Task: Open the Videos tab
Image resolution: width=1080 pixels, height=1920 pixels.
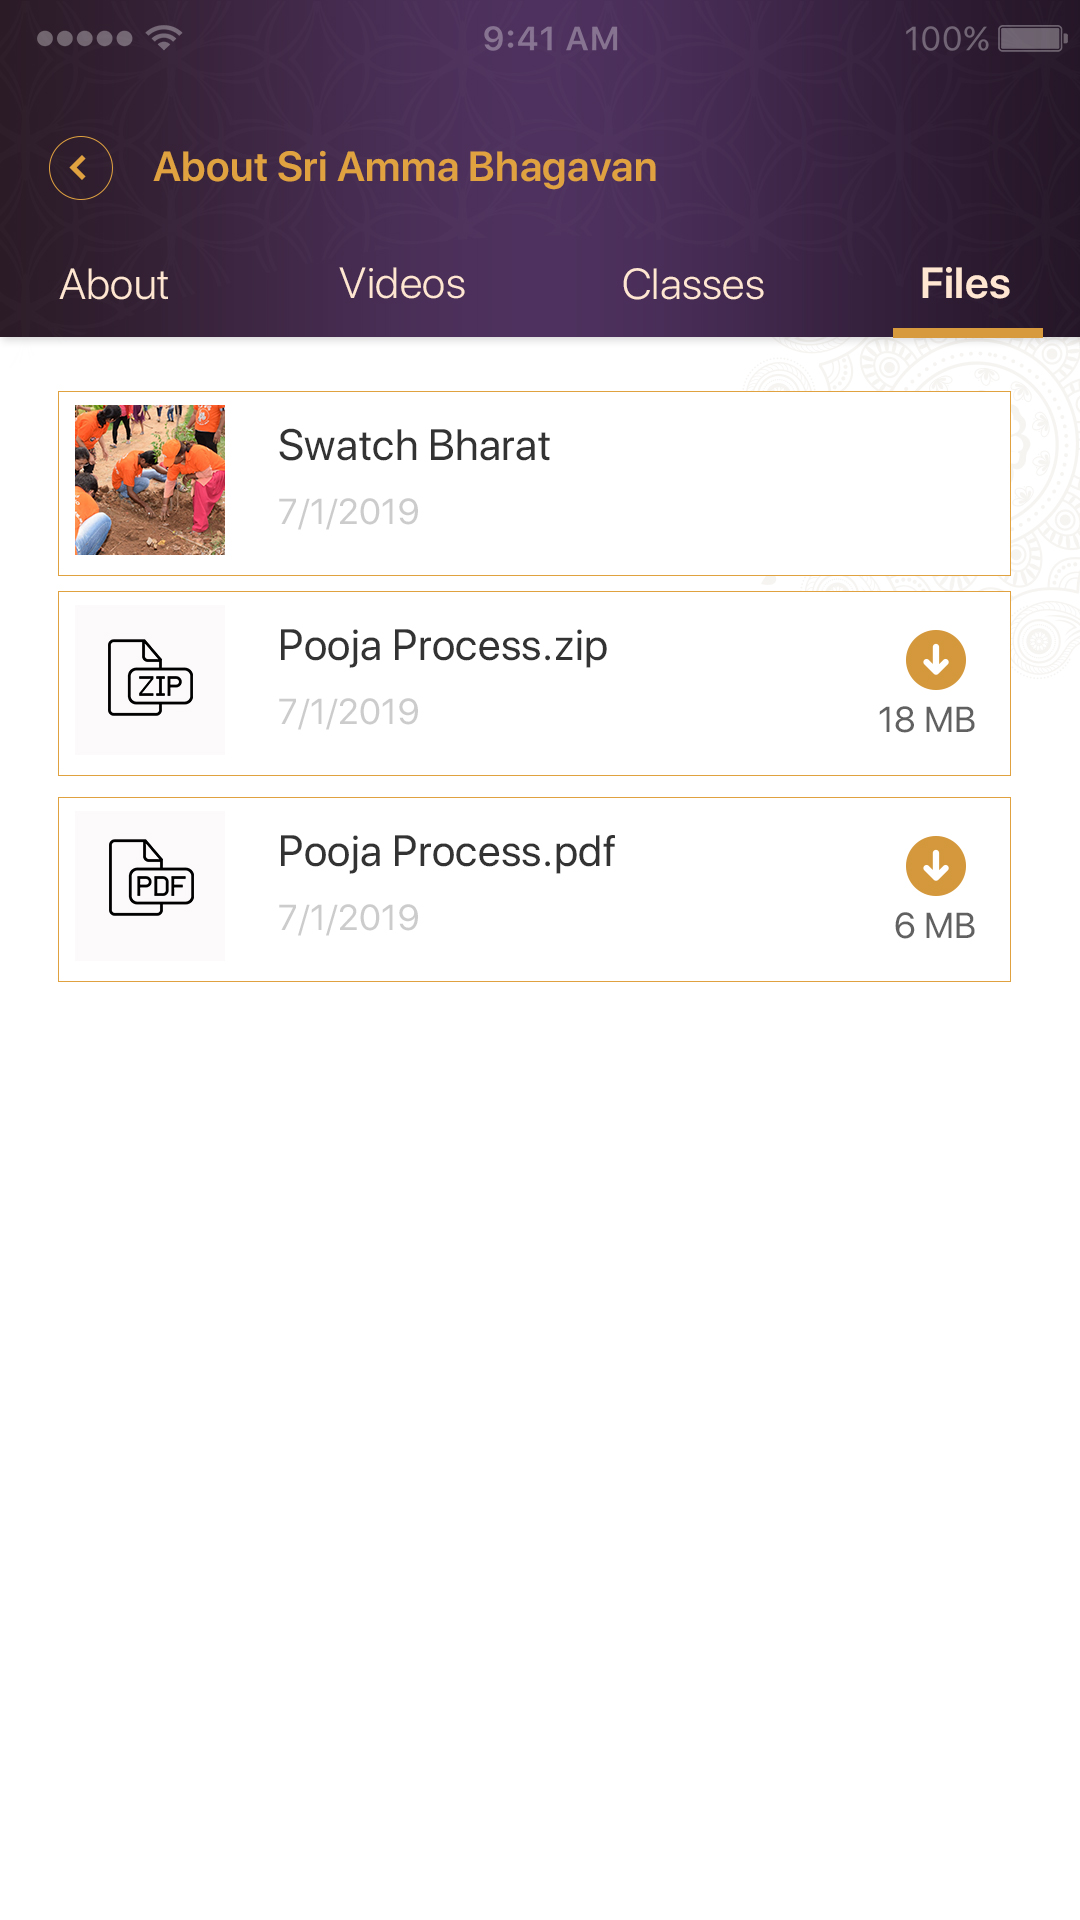Action: click(x=402, y=285)
